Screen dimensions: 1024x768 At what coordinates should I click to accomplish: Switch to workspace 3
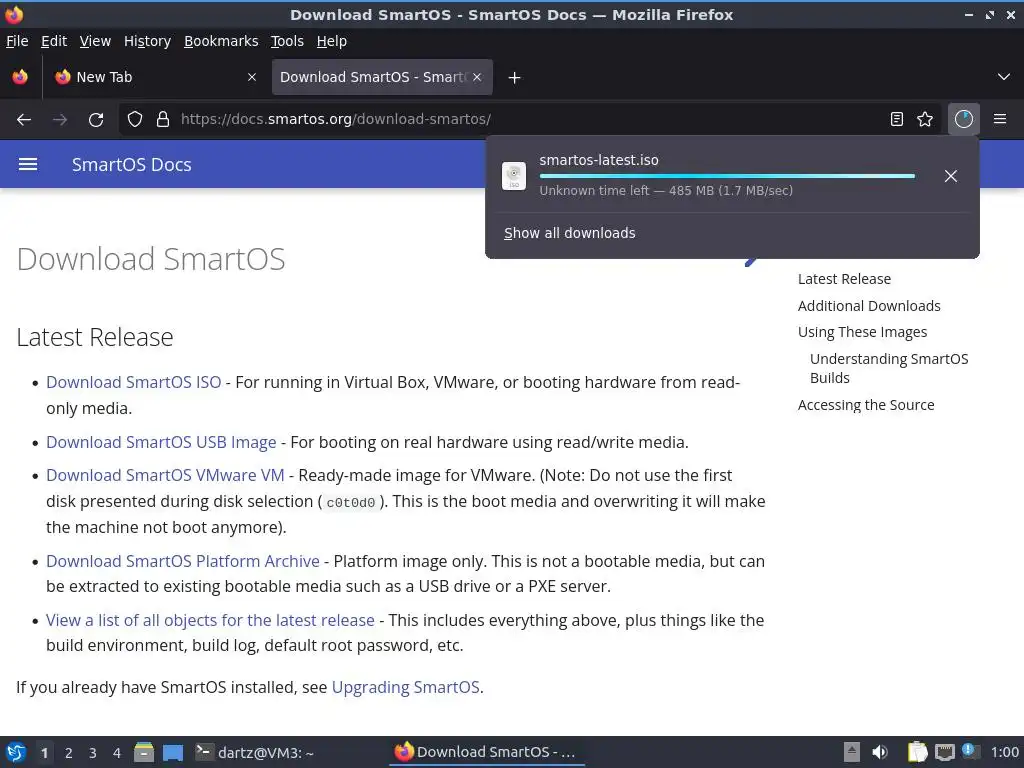[x=93, y=753]
